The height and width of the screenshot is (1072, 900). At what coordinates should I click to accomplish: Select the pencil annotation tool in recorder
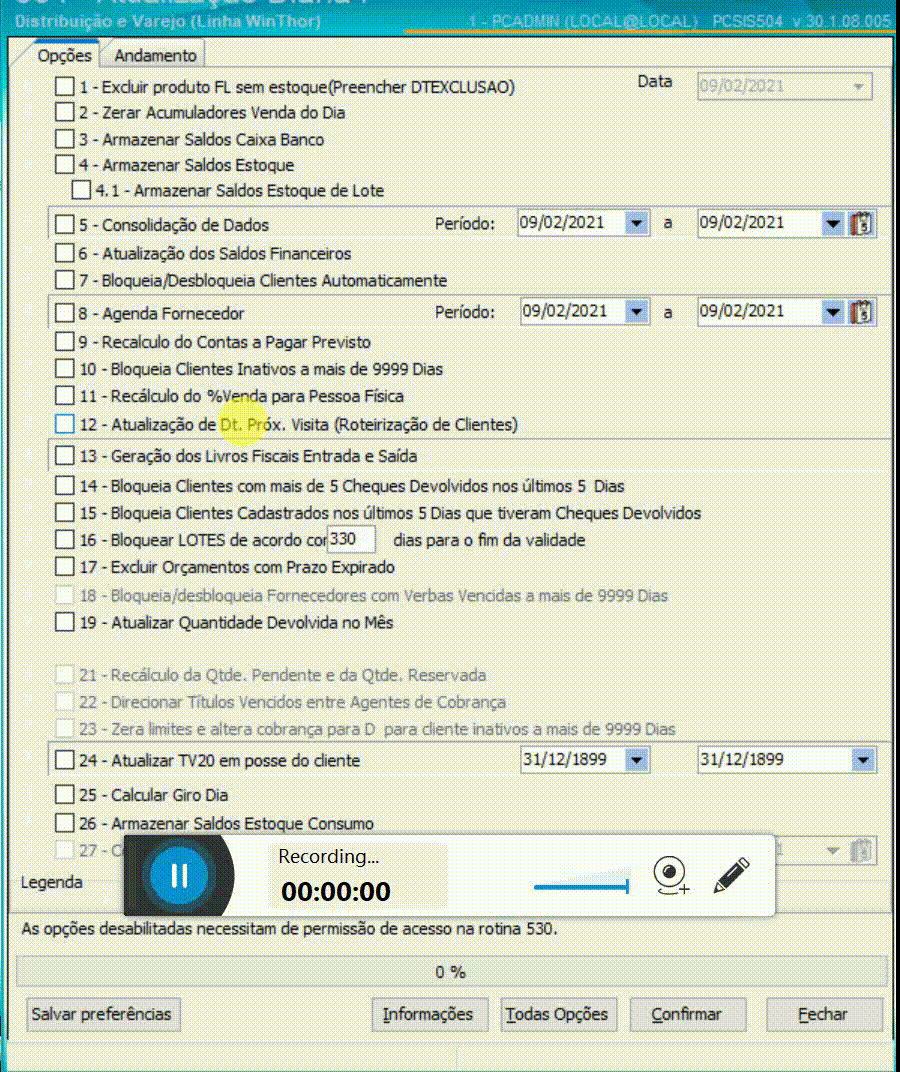tap(731, 875)
